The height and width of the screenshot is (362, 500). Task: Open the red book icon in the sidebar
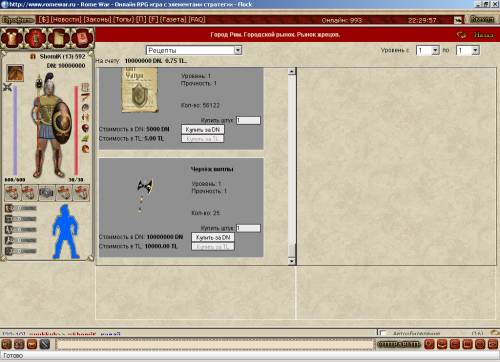click(82, 38)
